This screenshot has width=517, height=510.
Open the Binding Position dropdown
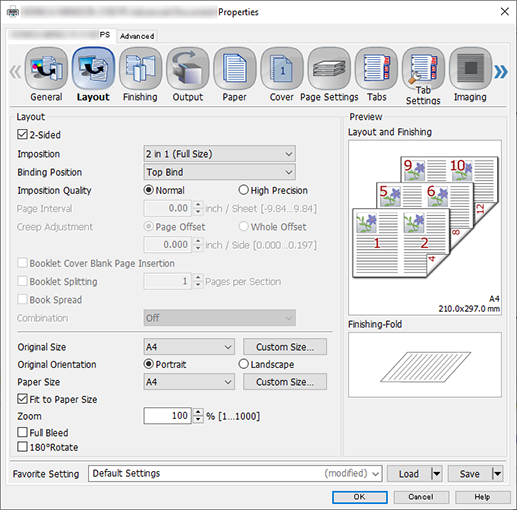(219, 172)
